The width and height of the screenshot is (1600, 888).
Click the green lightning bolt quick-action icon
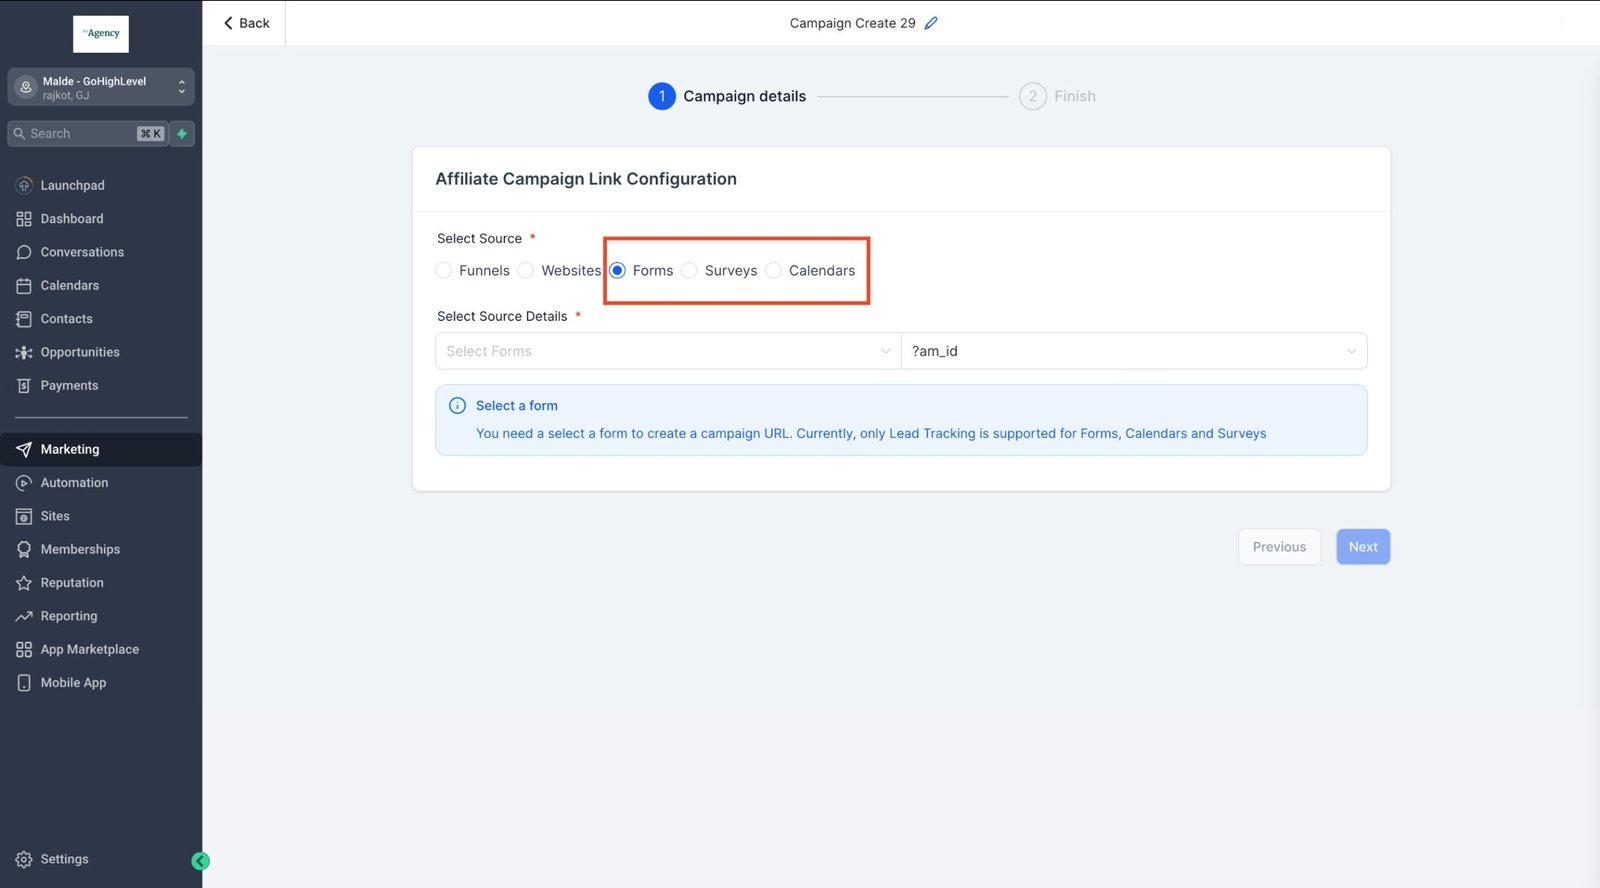(182, 134)
